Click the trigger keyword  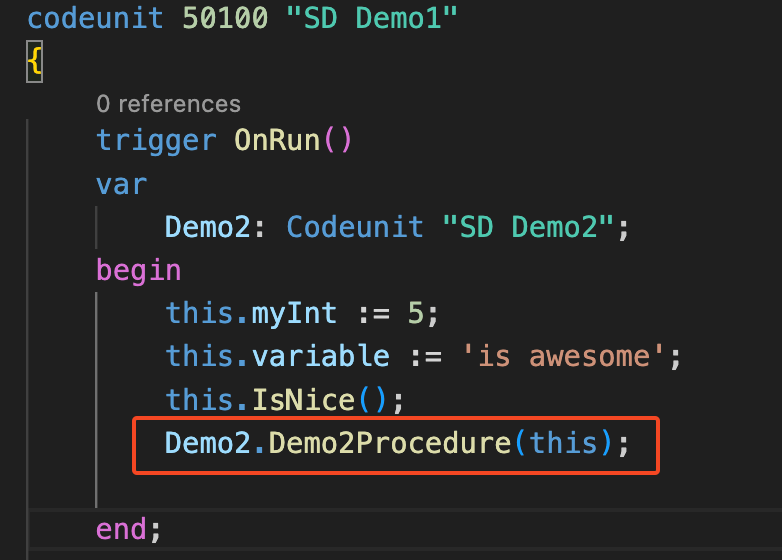click(156, 140)
